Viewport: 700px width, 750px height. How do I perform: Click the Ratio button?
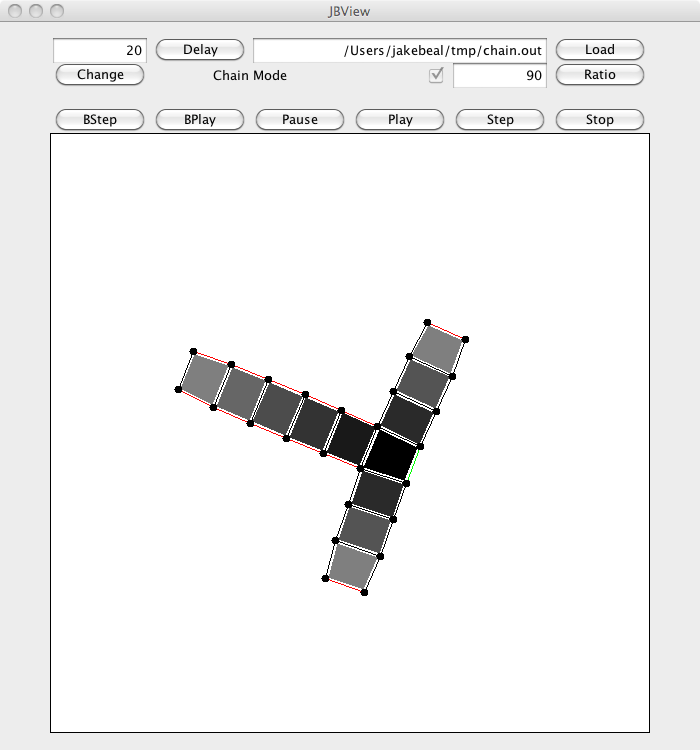click(600, 75)
